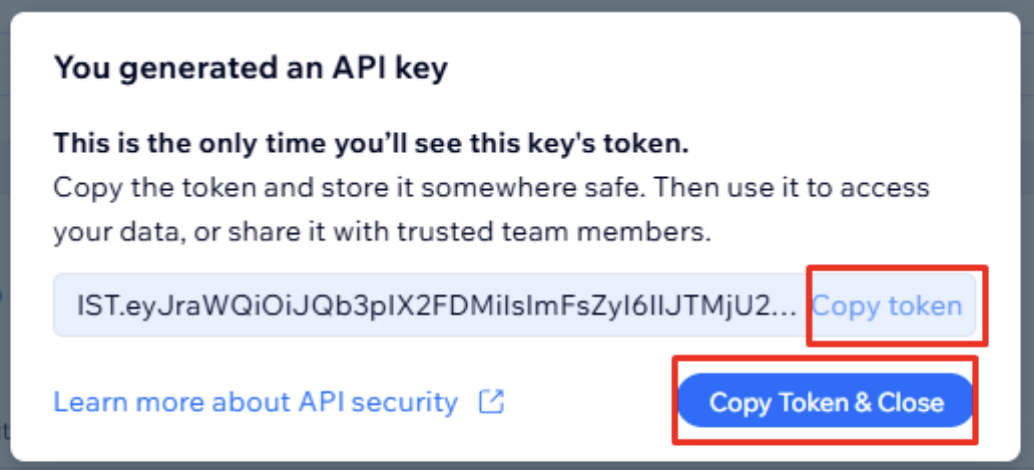Screen dimensions: 1034x470
Task: Click the external link icon beside API security
Action: [491, 401]
